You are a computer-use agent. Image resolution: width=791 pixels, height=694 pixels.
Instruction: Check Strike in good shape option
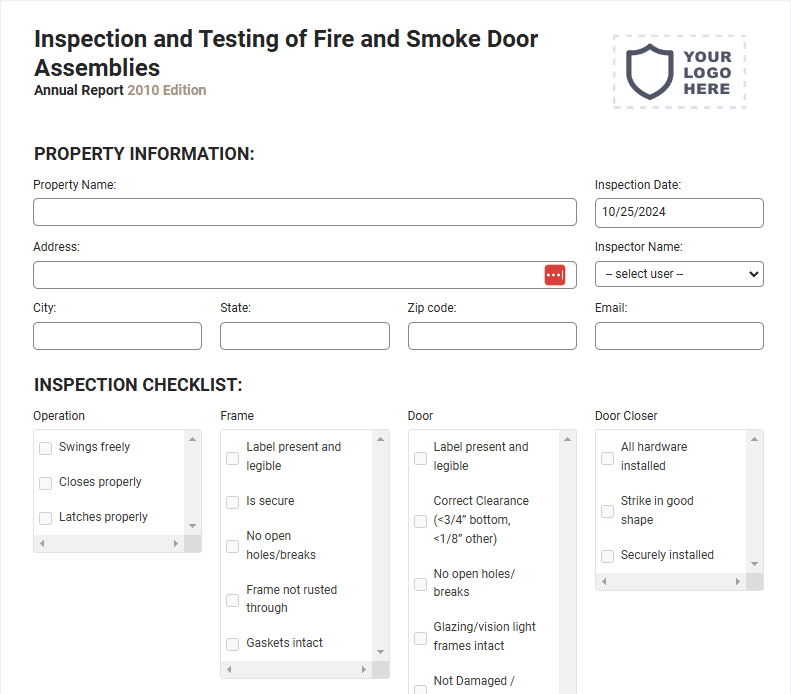(x=607, y=511)
